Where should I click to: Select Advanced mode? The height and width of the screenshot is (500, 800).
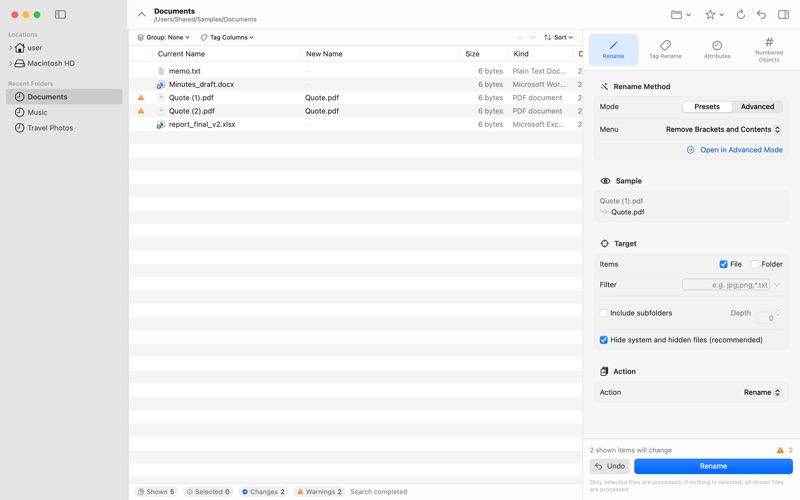click(x=757, y=107)
